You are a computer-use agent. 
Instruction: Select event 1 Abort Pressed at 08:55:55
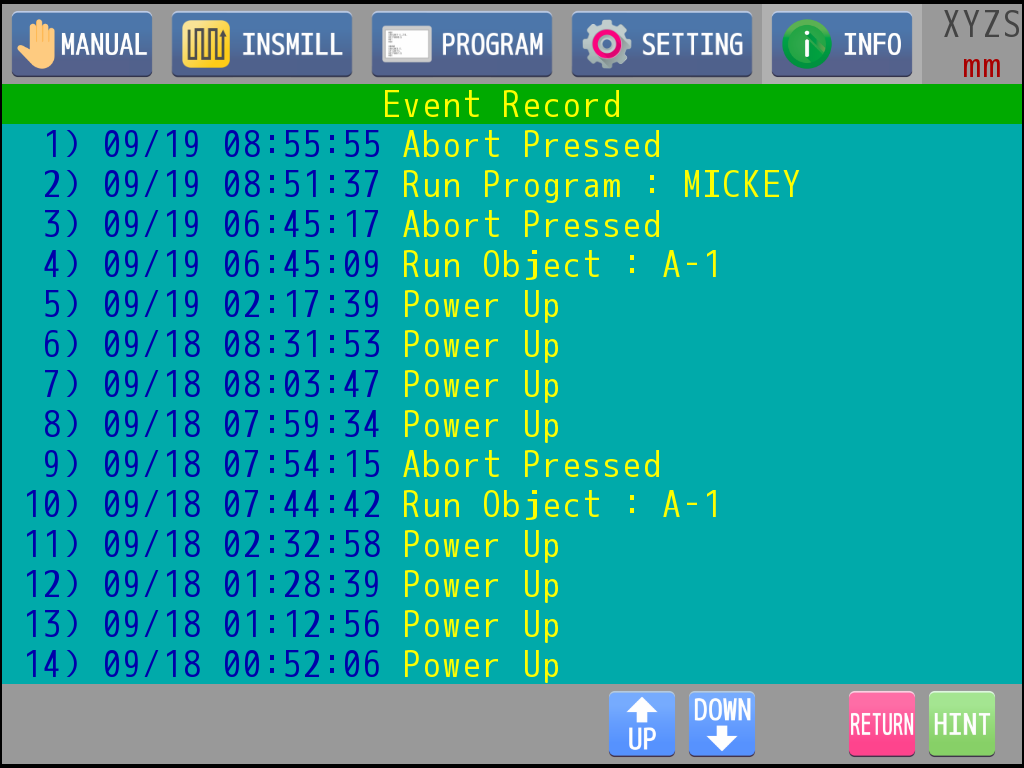[x=352, y=146]
